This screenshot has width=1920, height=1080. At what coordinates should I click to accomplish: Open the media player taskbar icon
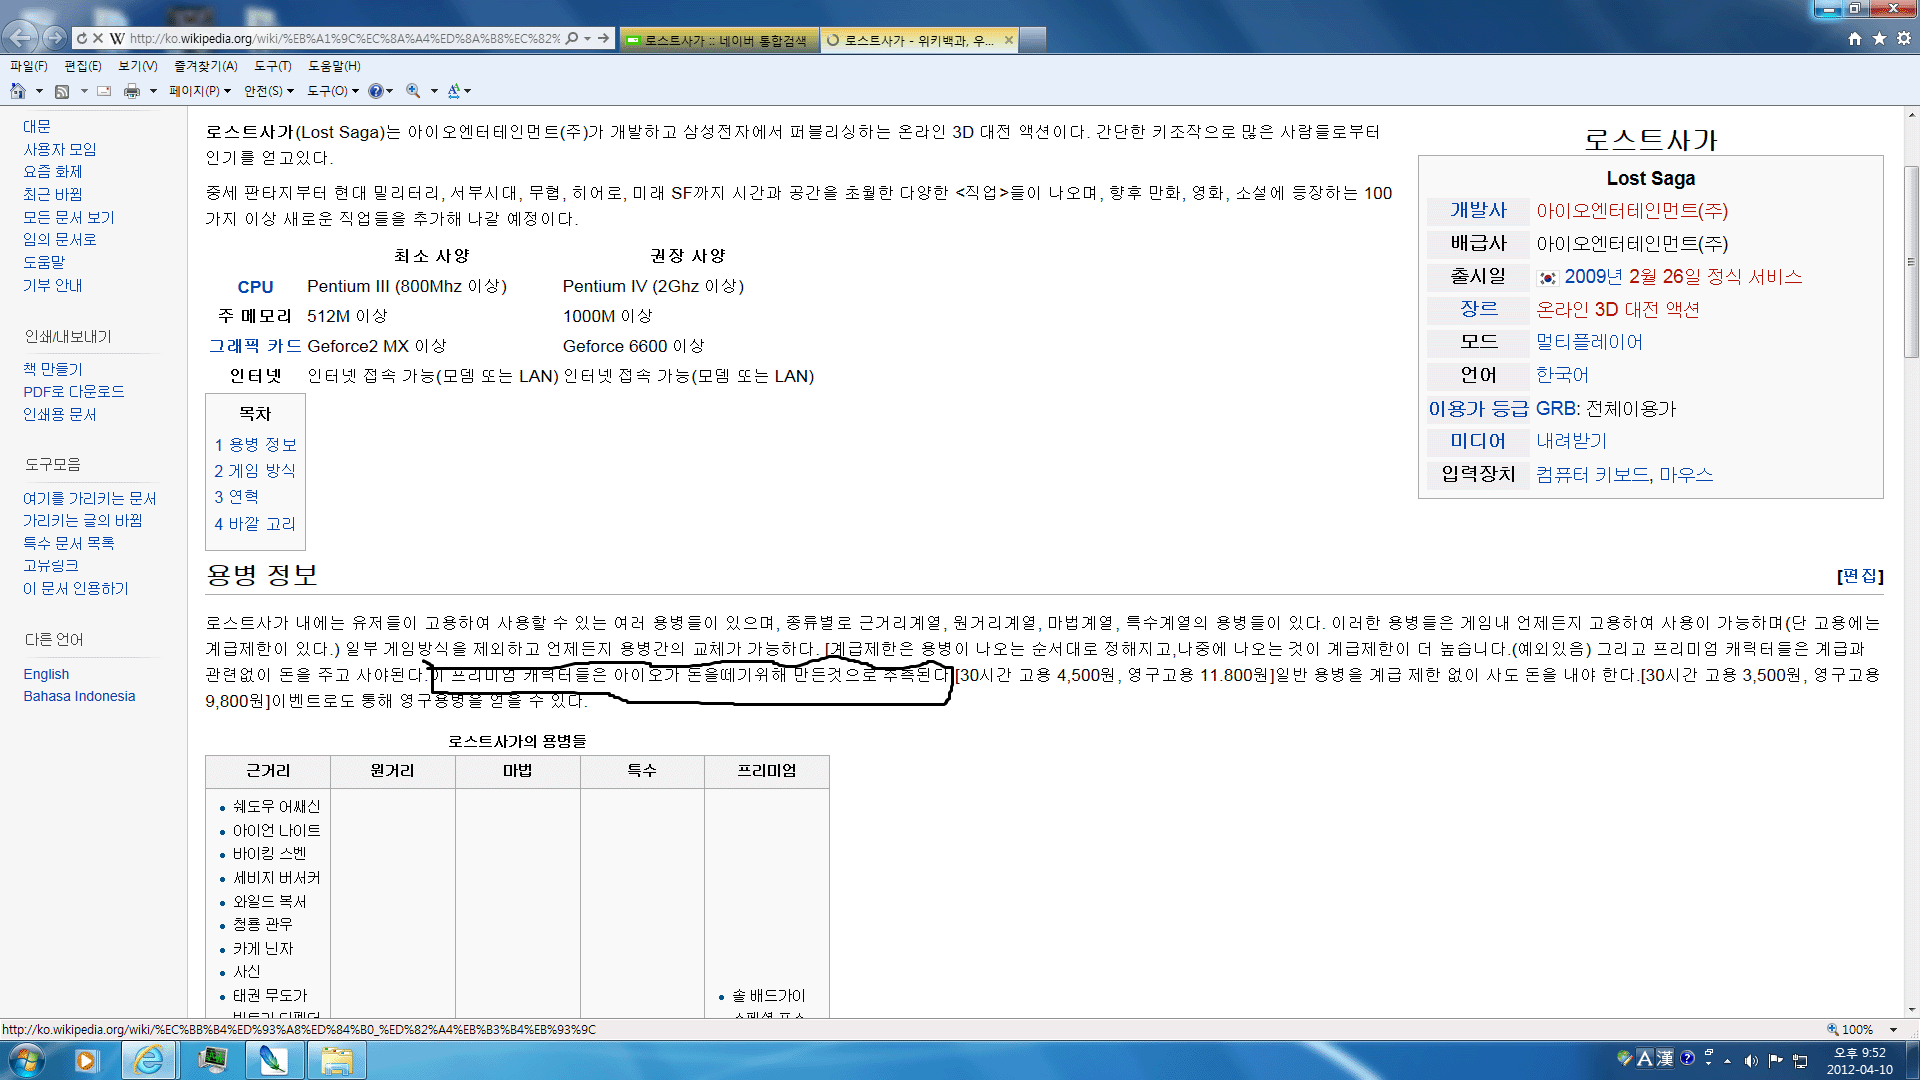(x=86, y=1060)
